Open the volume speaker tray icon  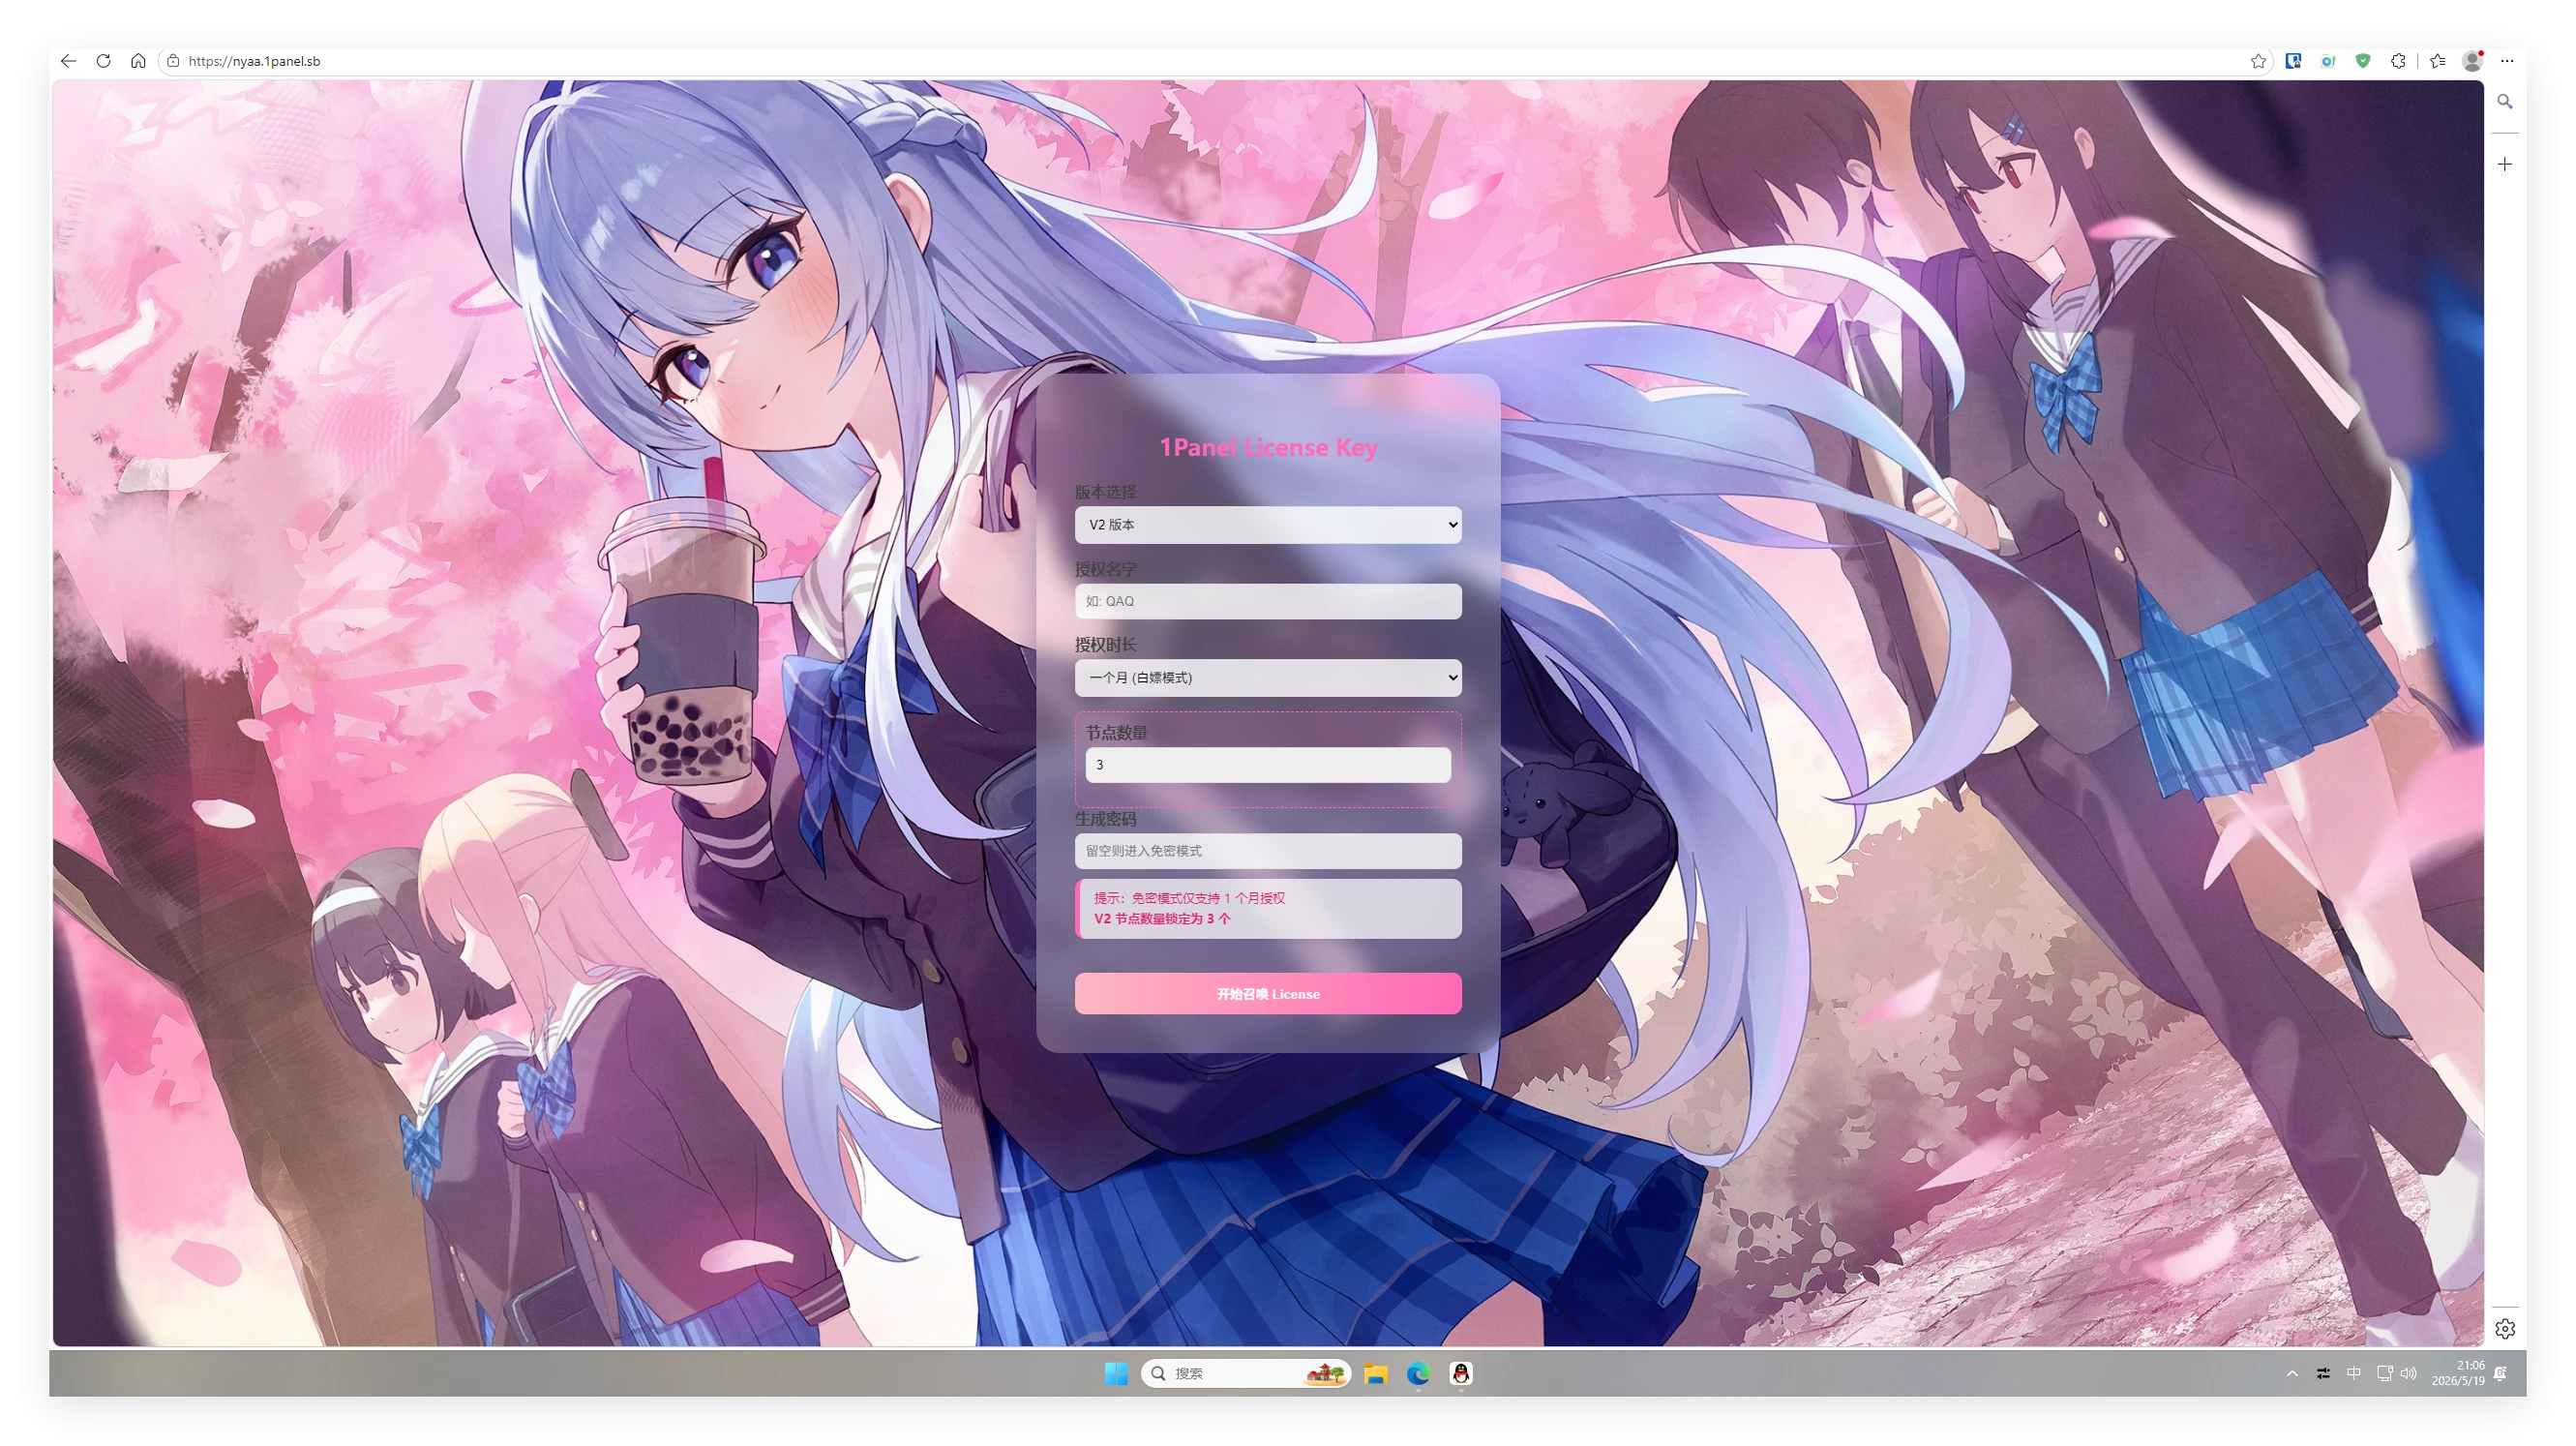click(x=2408, y=1373)
